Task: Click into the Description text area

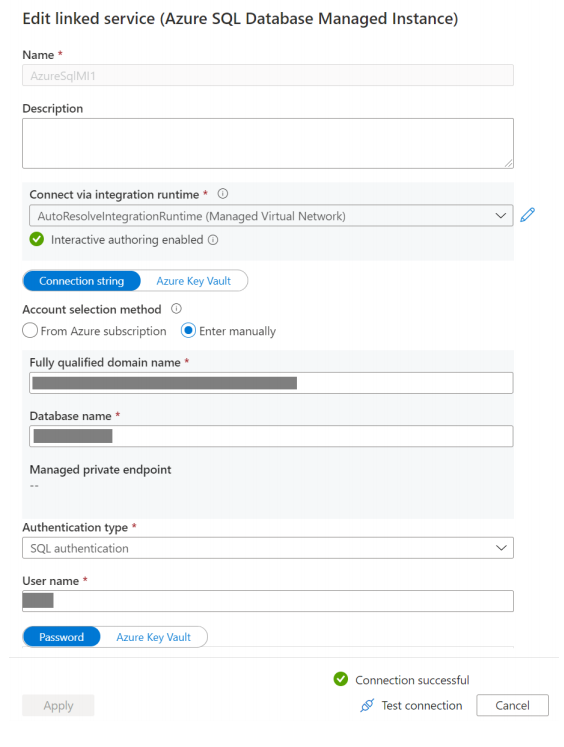Action: click(268, 143)
